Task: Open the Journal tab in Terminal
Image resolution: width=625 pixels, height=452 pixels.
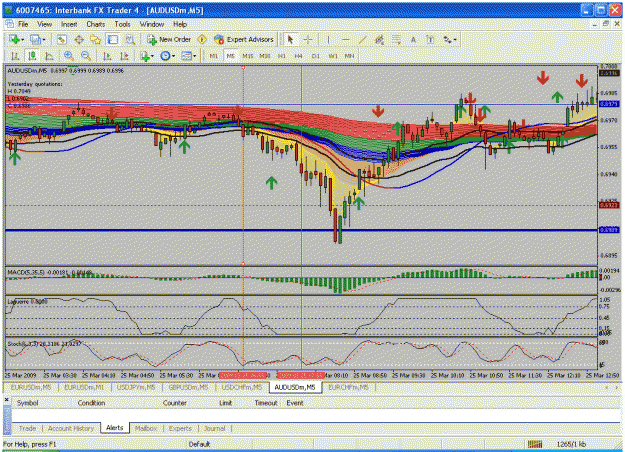Action: pos(214,428)
